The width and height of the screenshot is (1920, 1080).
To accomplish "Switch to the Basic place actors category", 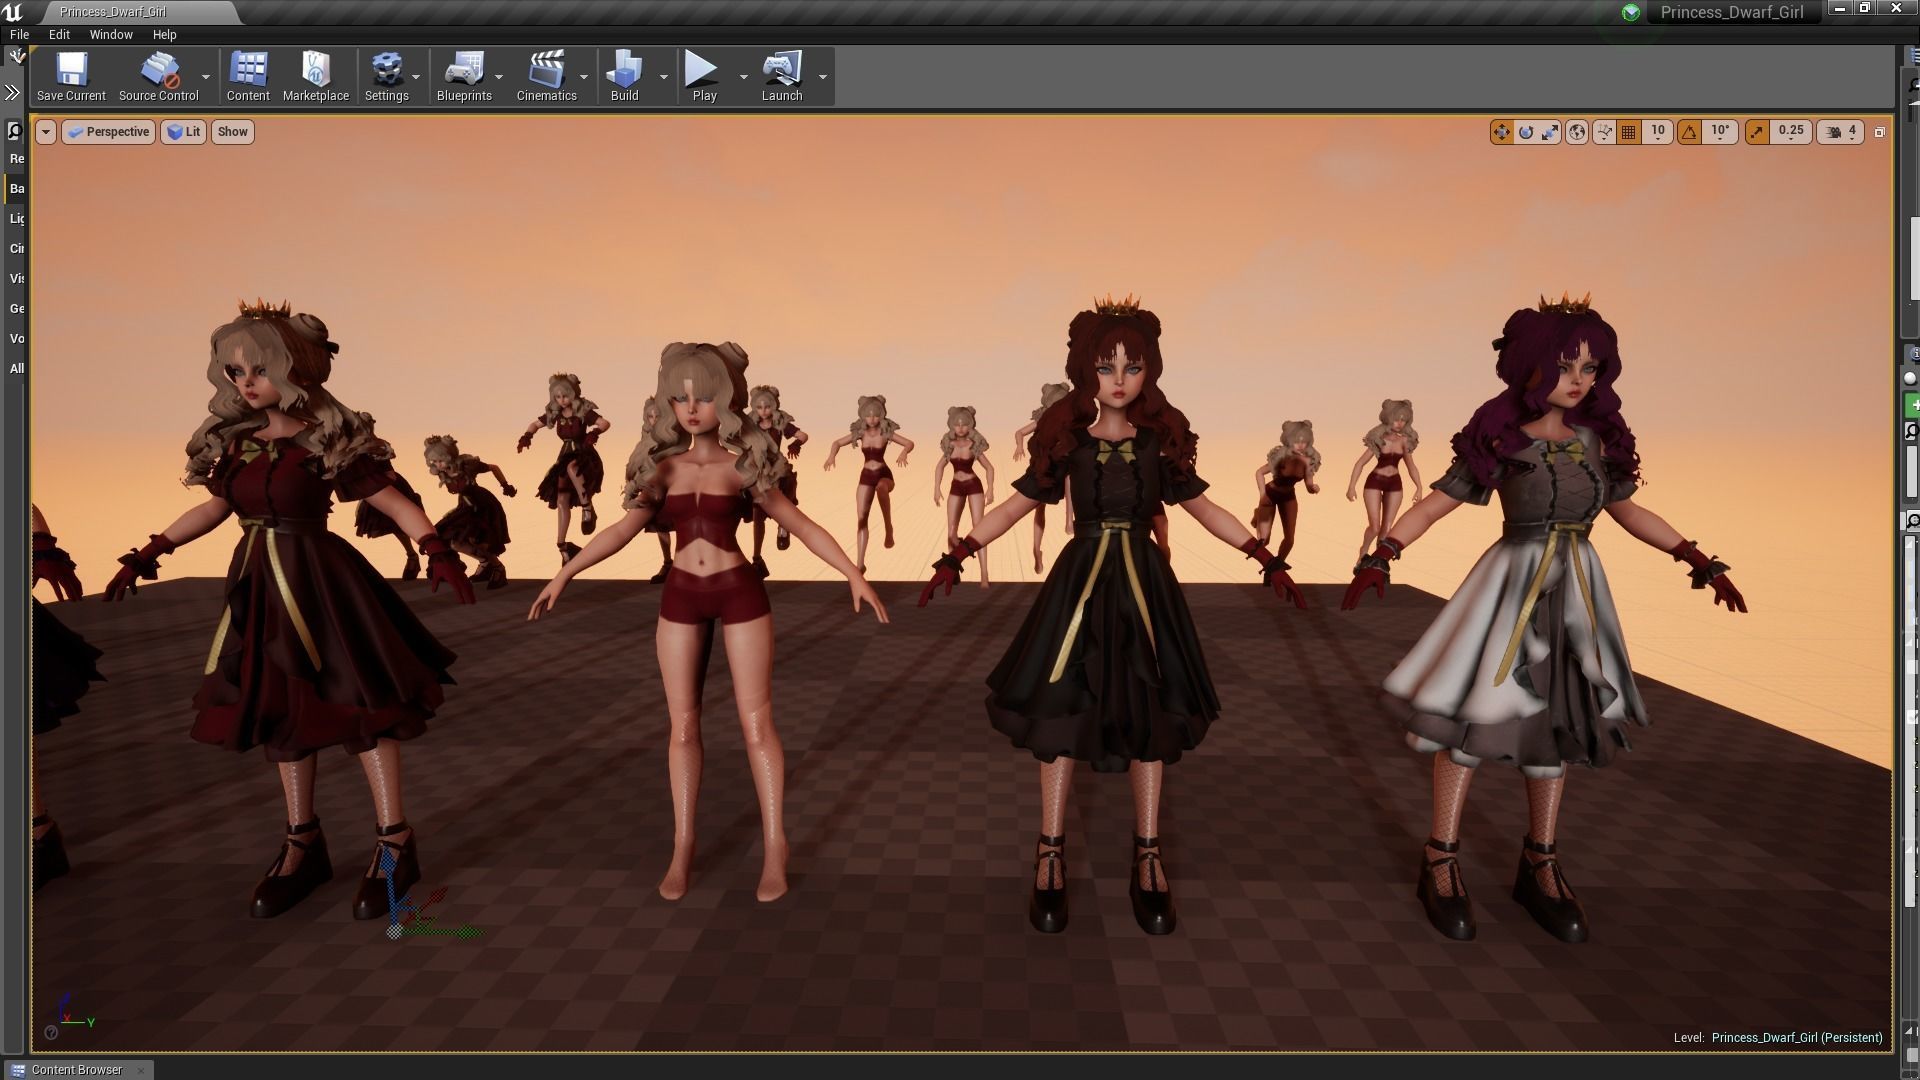I will (x=17, y=188).
